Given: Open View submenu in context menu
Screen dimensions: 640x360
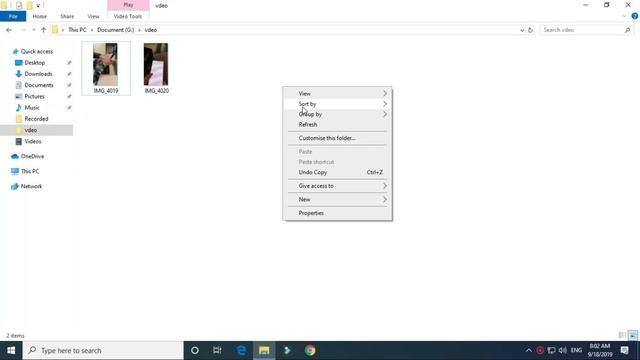Looking at the screenshot, I should click(x=337, y=93).
